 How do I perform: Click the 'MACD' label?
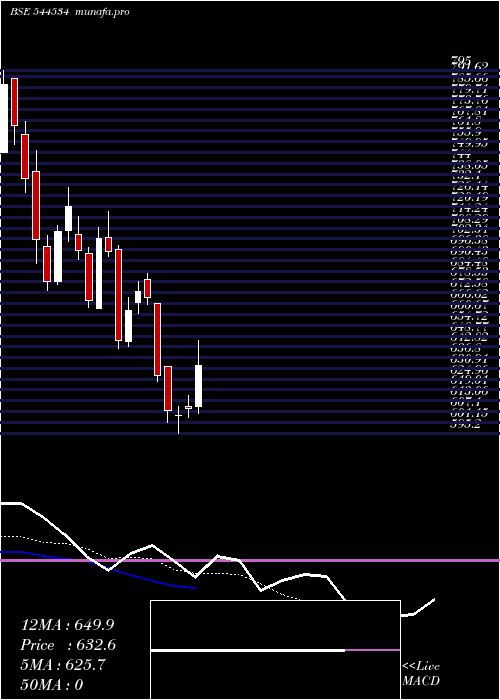coord(421,681)
